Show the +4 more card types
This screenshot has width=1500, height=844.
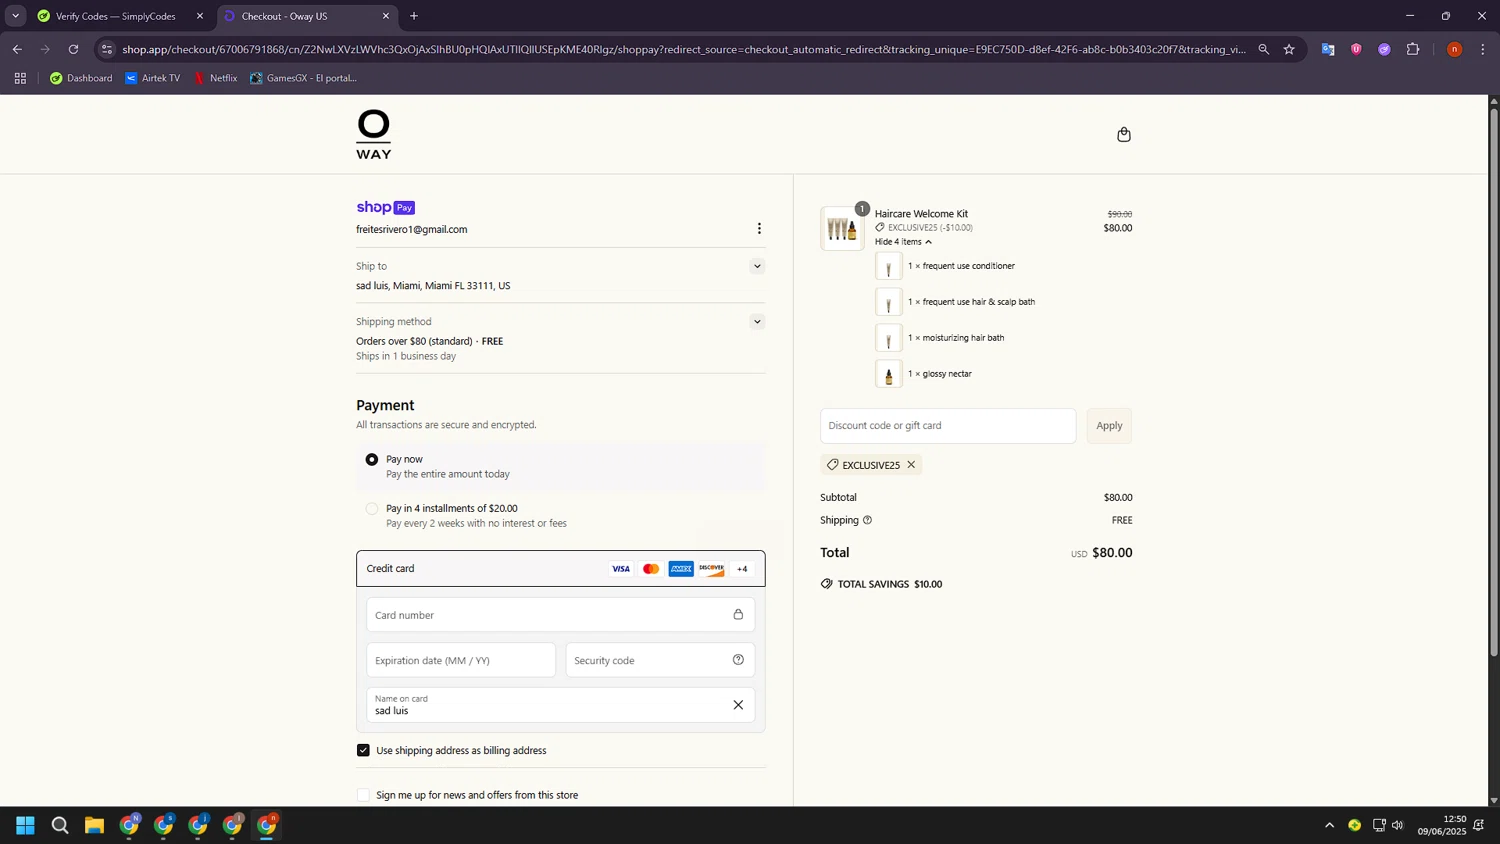(x=742, y=569)
